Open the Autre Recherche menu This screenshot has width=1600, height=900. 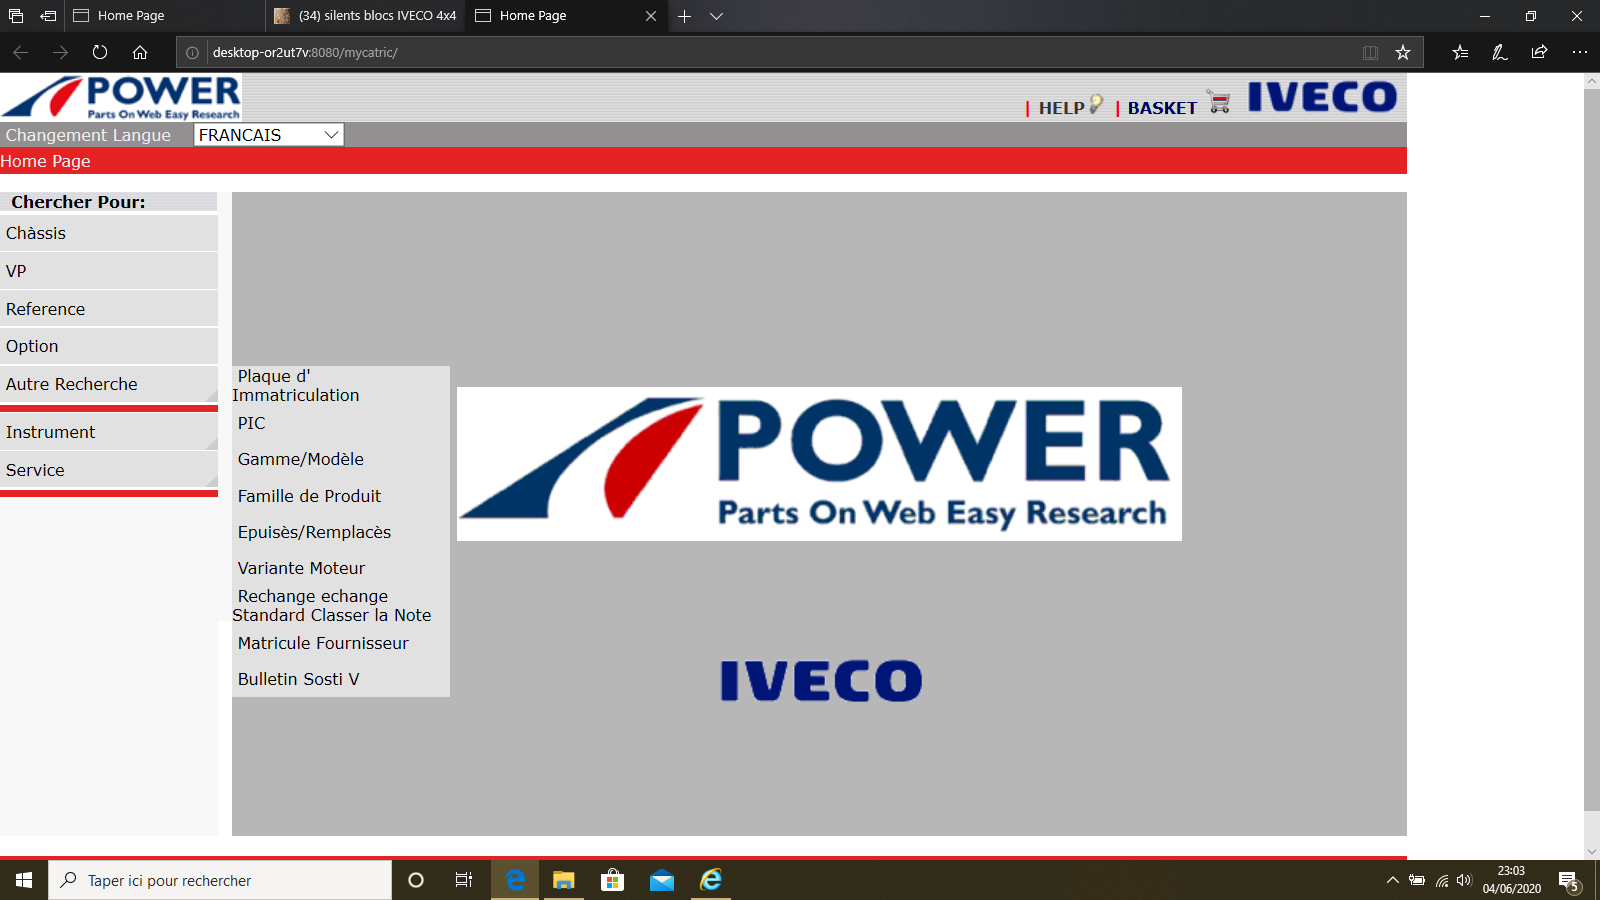click(x=72, y=385)
